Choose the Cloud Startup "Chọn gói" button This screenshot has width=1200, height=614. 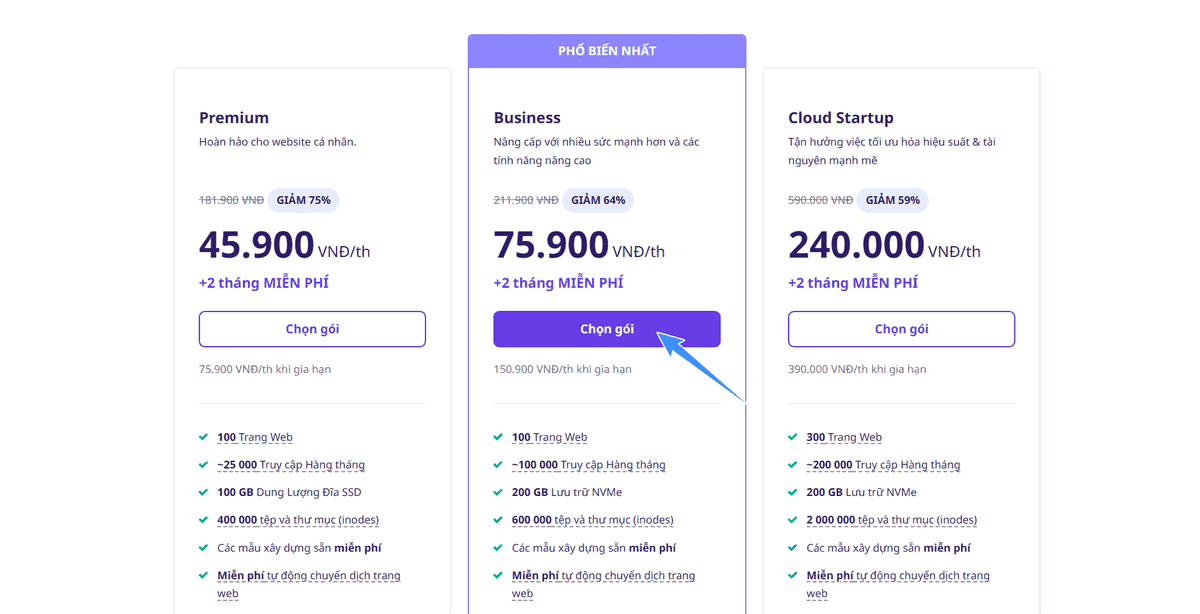(x=901, y=329)
